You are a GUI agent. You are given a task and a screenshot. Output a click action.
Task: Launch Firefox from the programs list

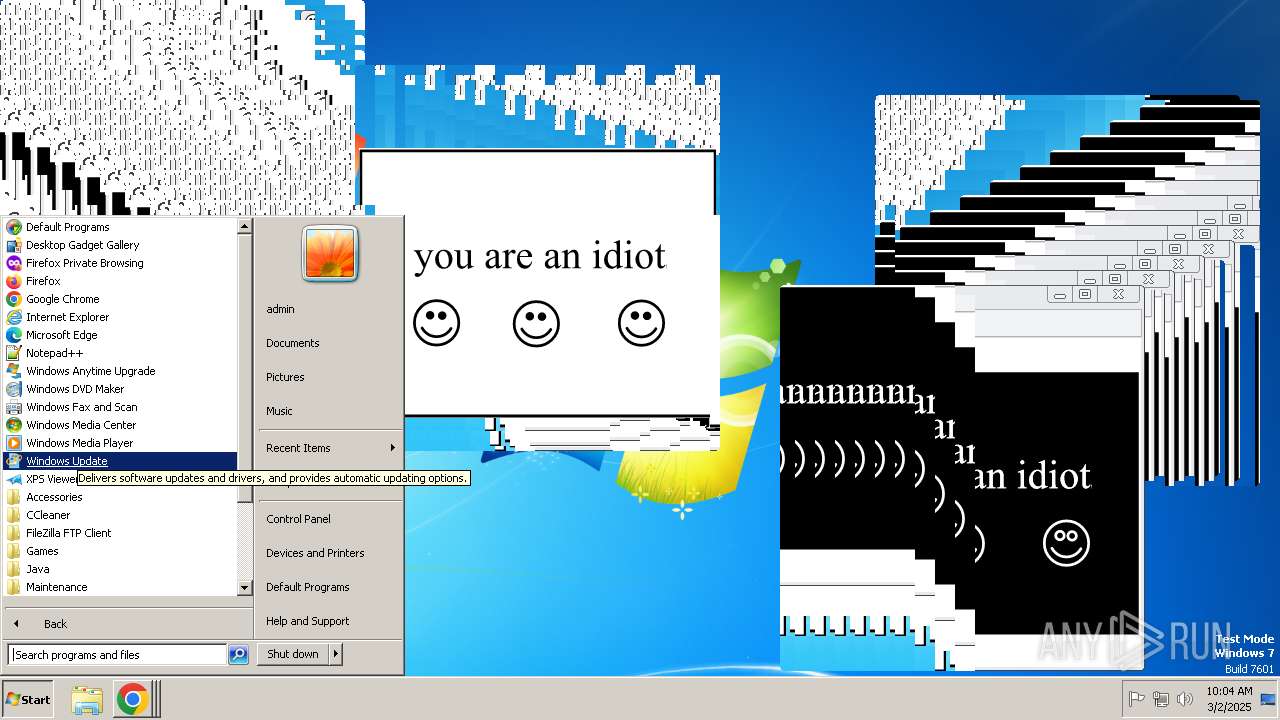[x=14, y=281]
